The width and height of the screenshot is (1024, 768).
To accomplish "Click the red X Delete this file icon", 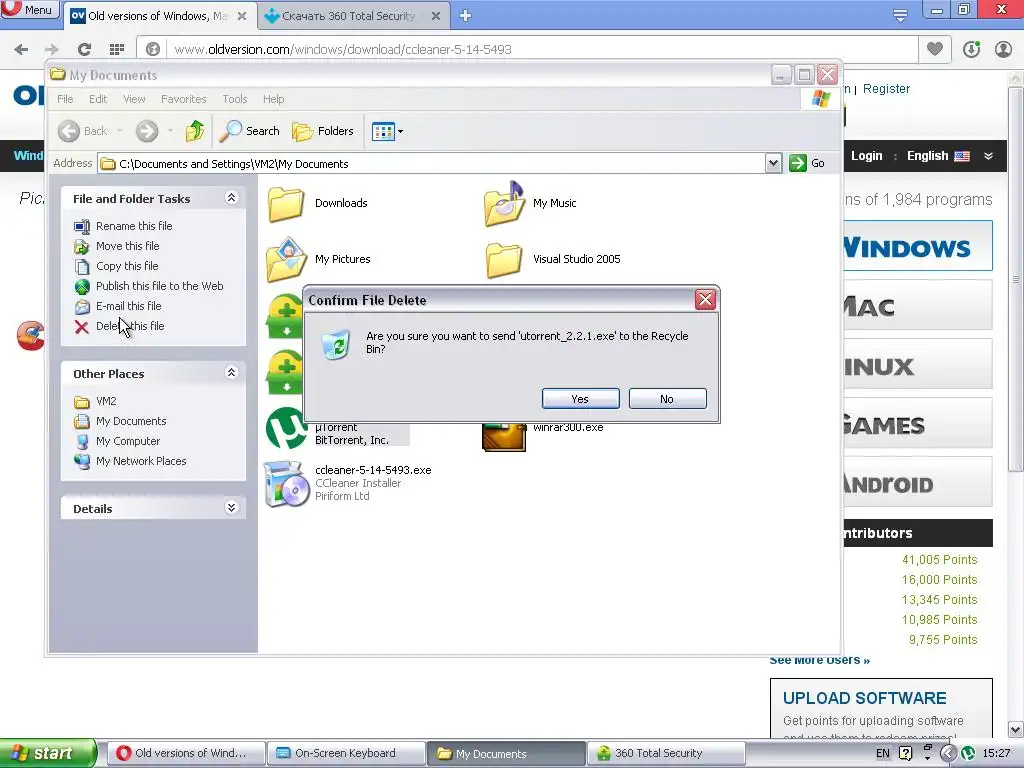I will (82, 327).
